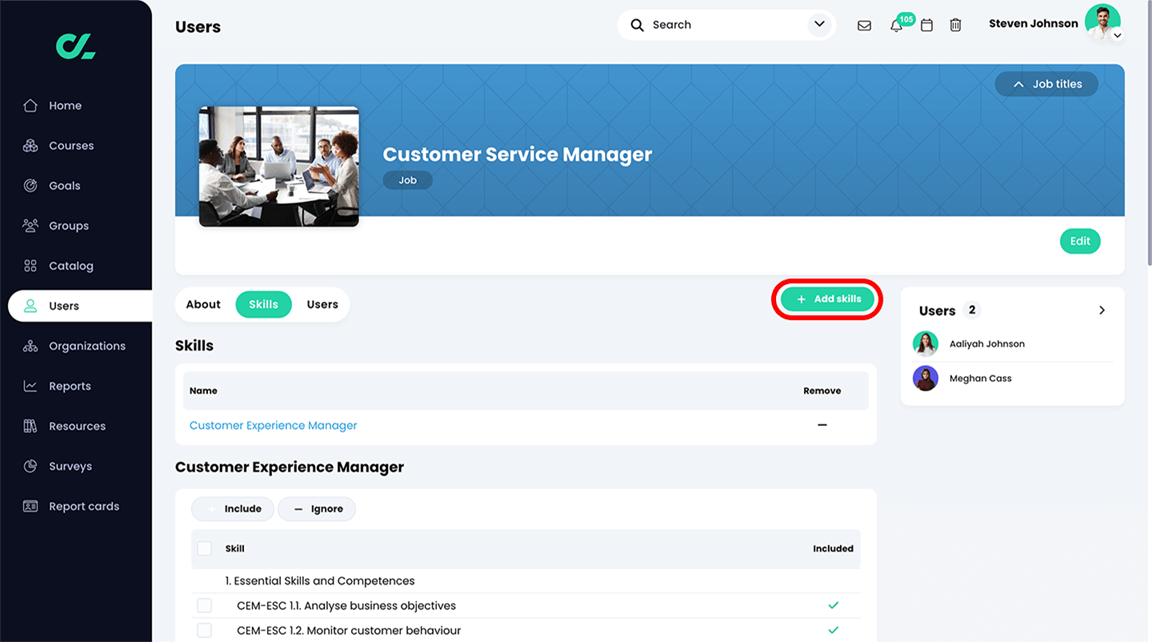The image size is (1152, 642).
Task: Navigate to Groups via its sidebar icon
Action: pyautogui.click(x=71, y=225)
